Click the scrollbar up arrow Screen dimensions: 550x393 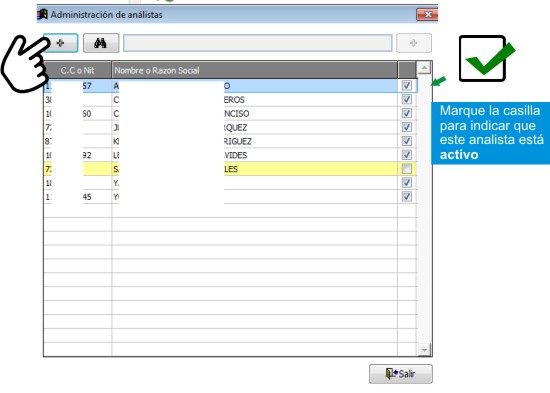coord(424,67)
